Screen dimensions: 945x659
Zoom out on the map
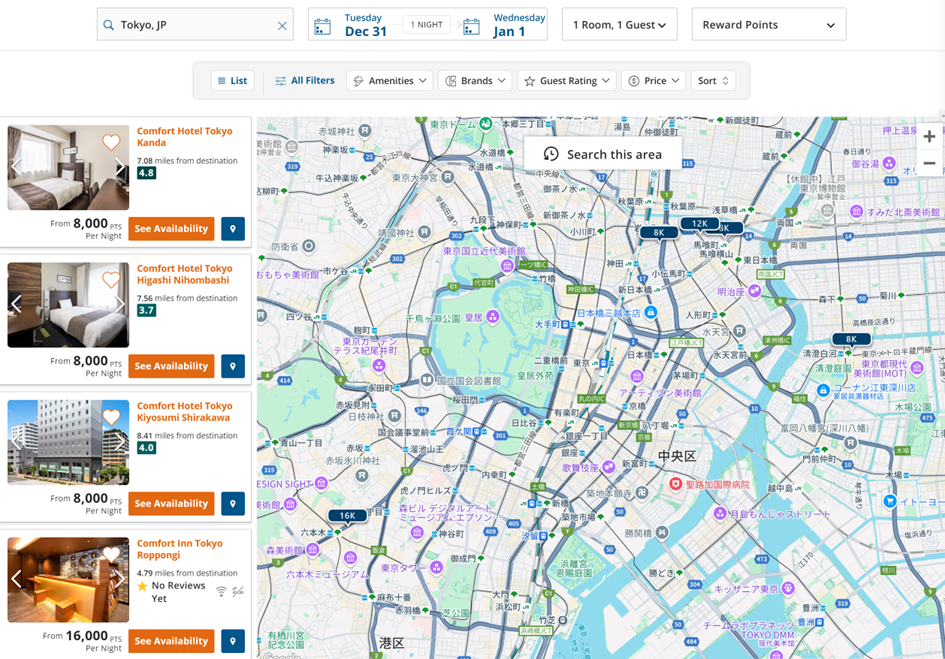929,163
